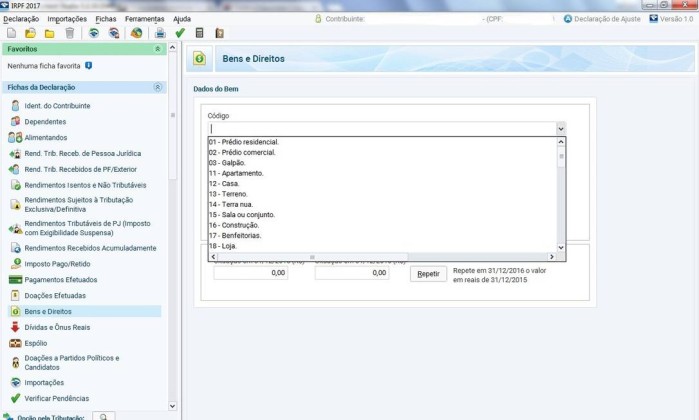The image size is (699, 420).
Task: Click the Código dropdown arrow
Action: 560,129
